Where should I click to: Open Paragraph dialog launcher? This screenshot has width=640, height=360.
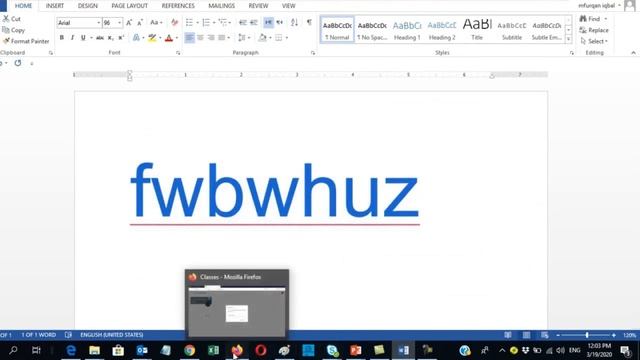313,53
